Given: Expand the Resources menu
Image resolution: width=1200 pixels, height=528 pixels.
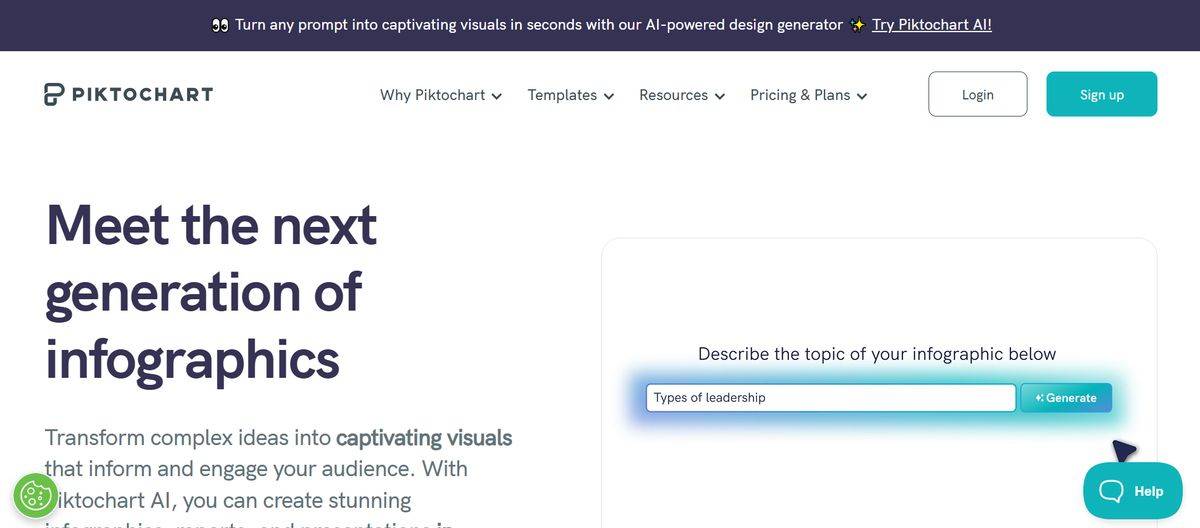Looking at the screenshot, I should (x=683, y=95).
